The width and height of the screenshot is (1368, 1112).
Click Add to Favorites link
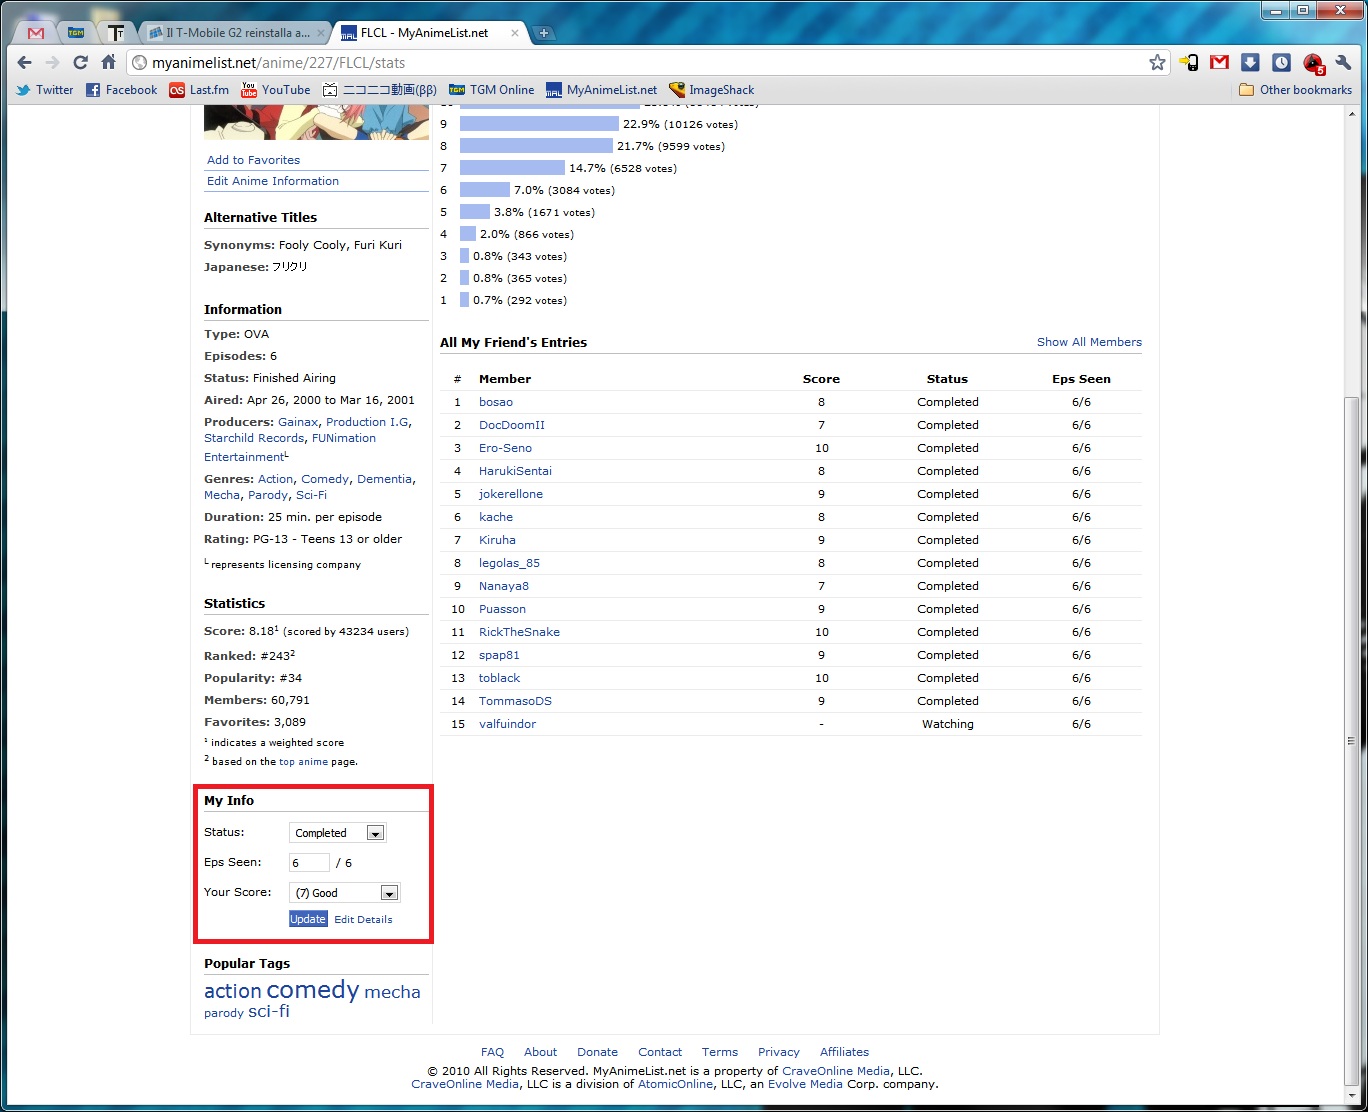253,160
